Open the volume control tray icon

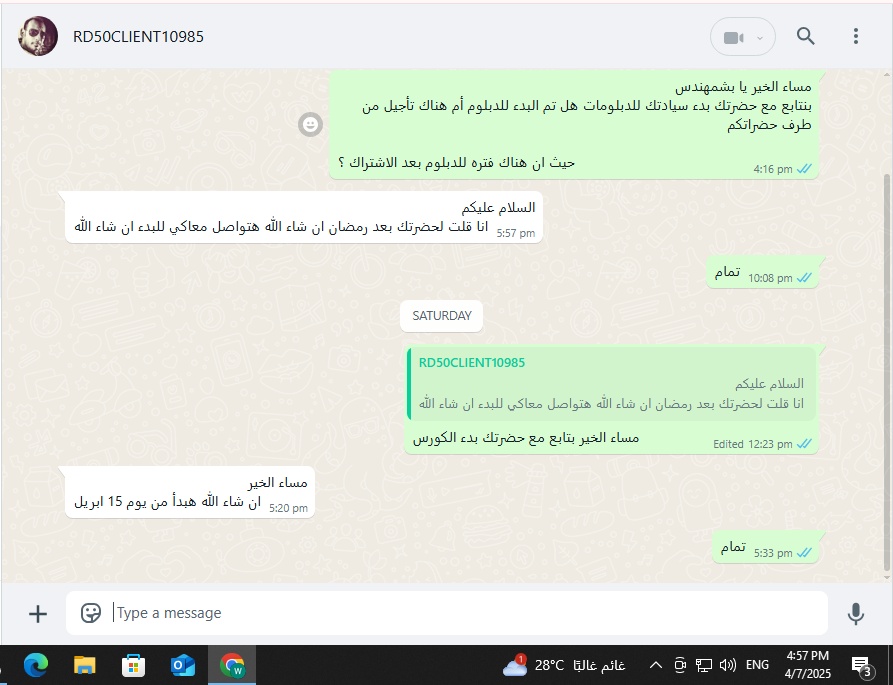point(727,665)
